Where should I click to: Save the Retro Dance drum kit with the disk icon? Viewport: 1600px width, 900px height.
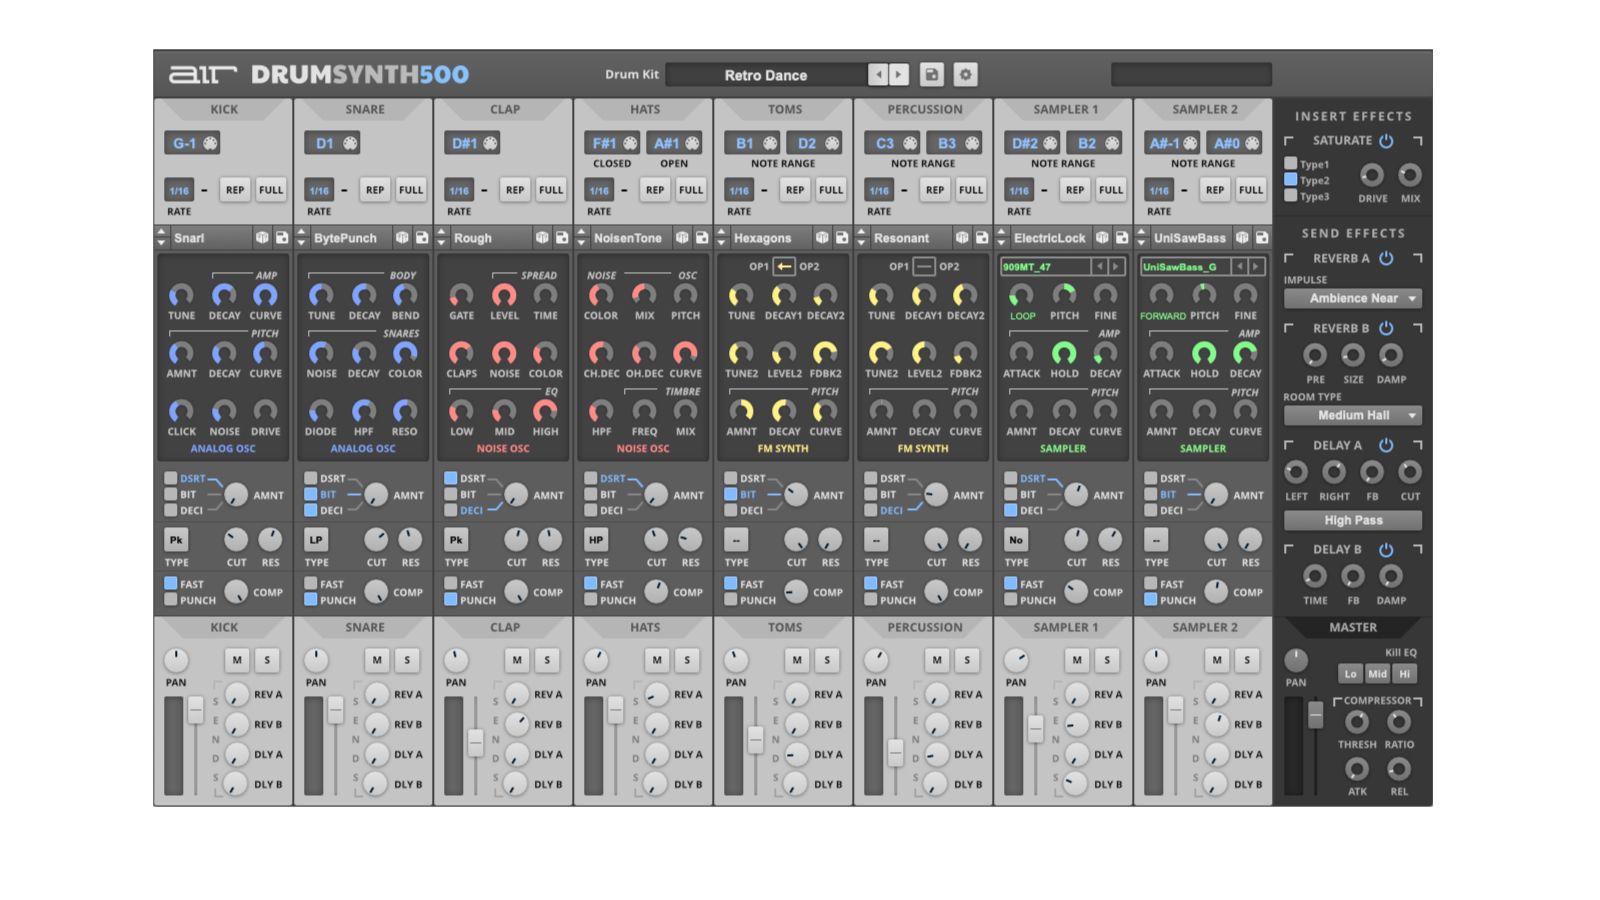932,74
